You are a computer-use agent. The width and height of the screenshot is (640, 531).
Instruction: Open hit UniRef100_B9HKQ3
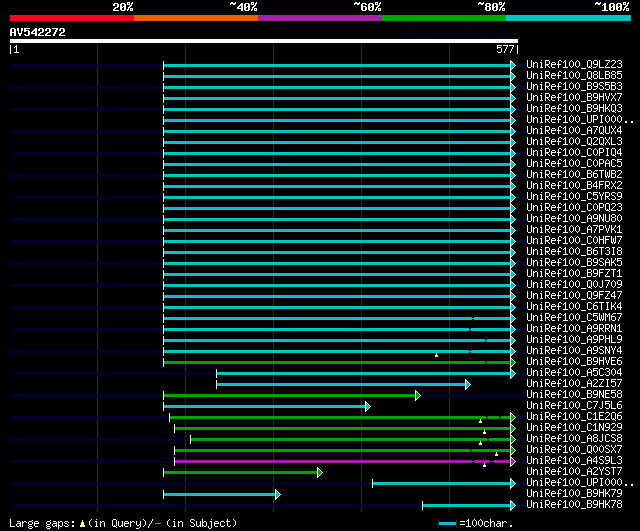574,109
